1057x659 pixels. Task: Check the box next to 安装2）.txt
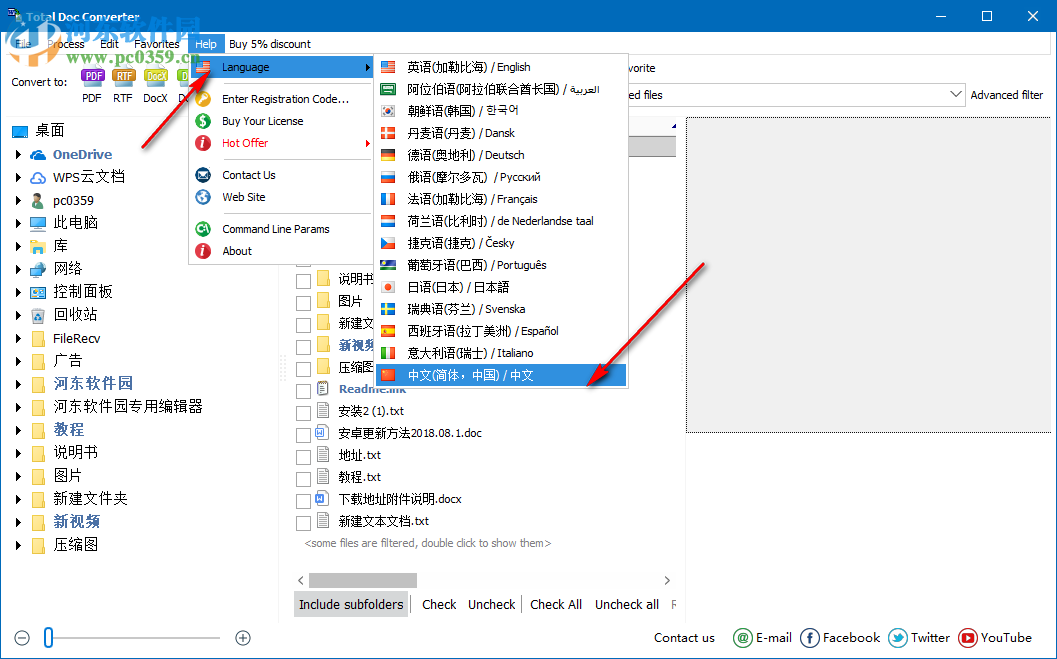click(303, 410)
